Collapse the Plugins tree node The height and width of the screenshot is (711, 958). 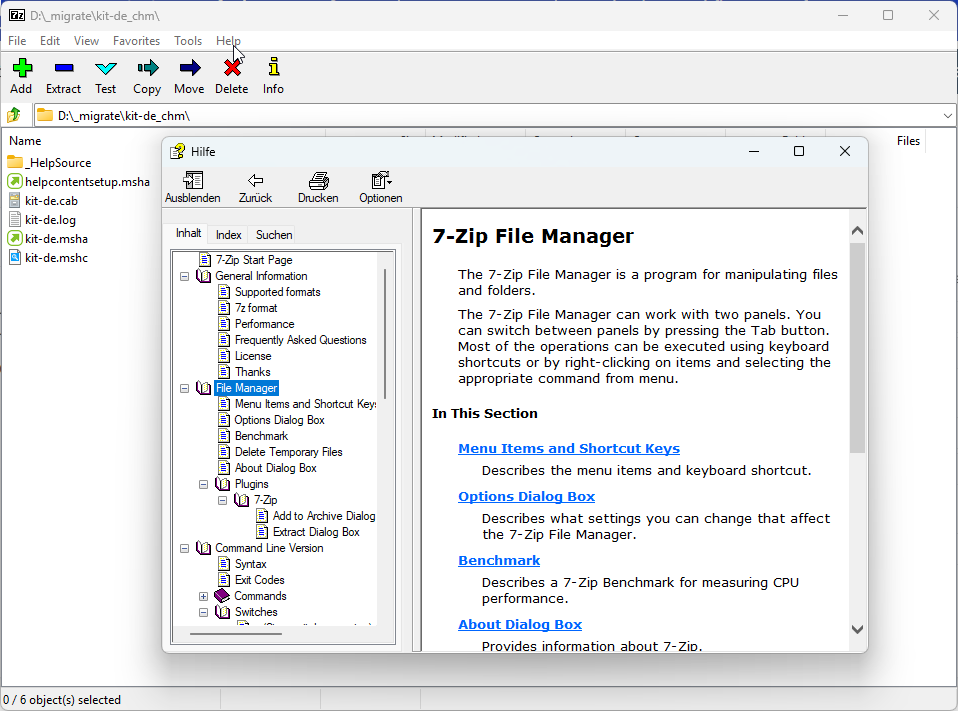(203, 483)
